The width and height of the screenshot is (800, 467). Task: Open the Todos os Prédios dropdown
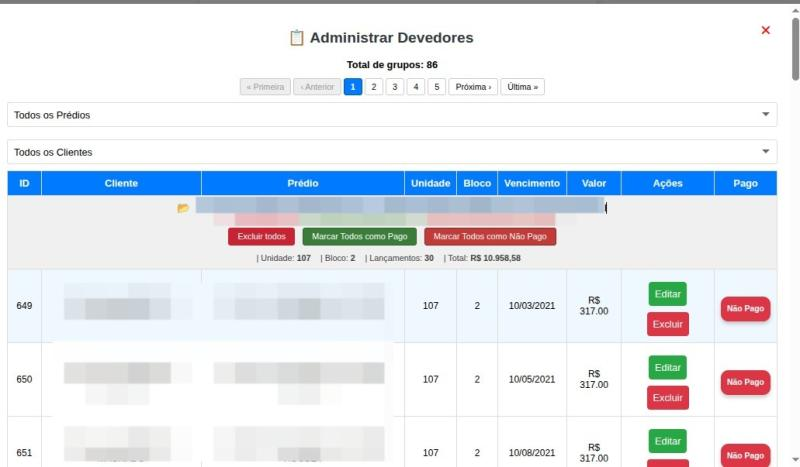click(392, 115)
